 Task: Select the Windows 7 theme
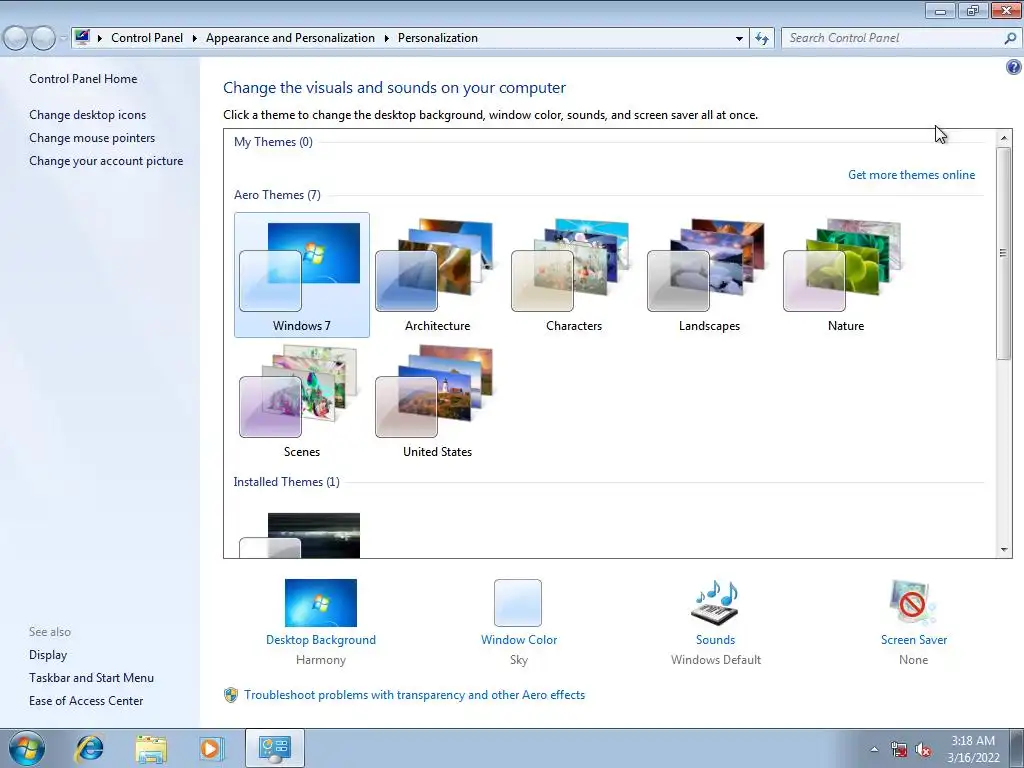click(302, 275)
